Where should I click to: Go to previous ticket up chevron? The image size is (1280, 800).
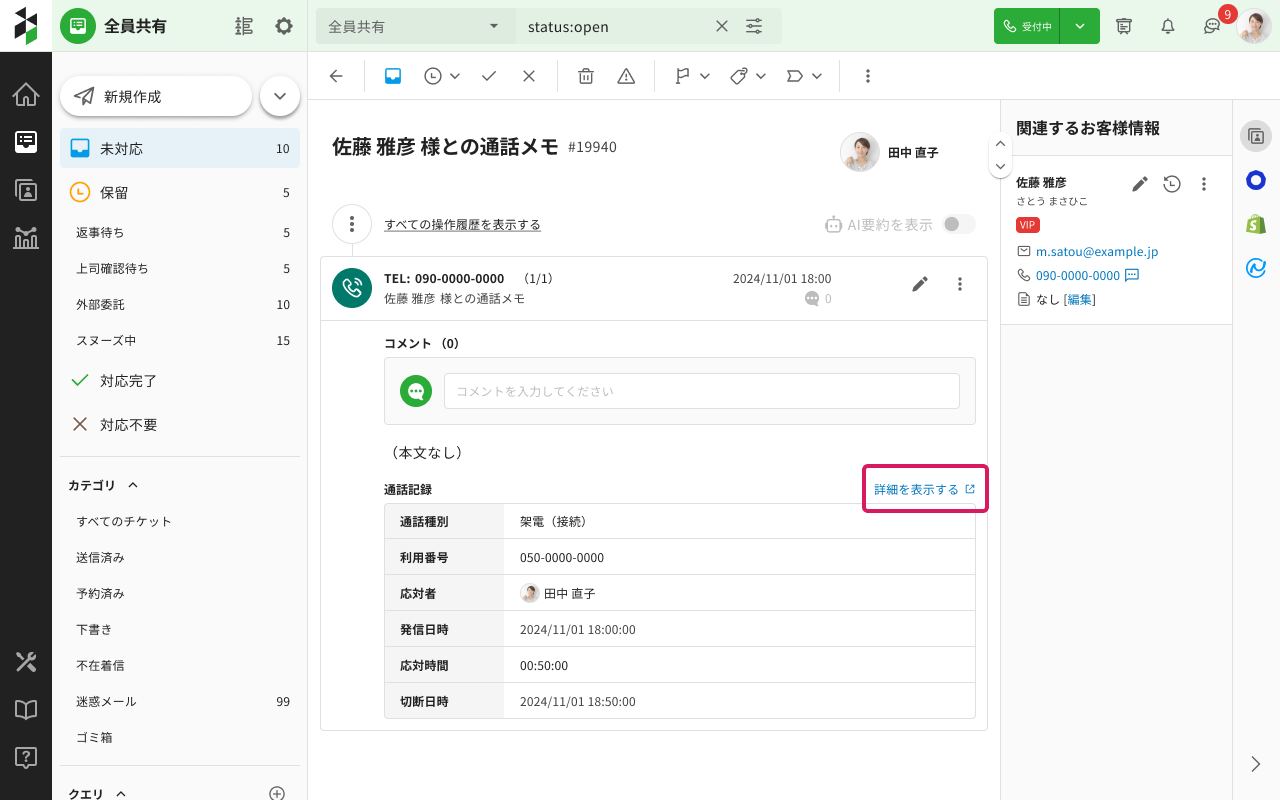click(x=1000, y=144)
